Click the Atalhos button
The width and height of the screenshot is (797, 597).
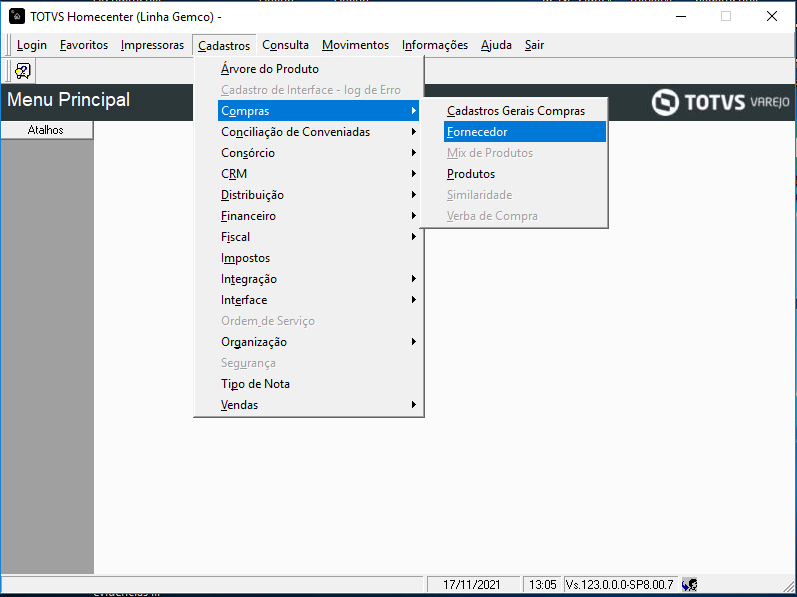46,130
